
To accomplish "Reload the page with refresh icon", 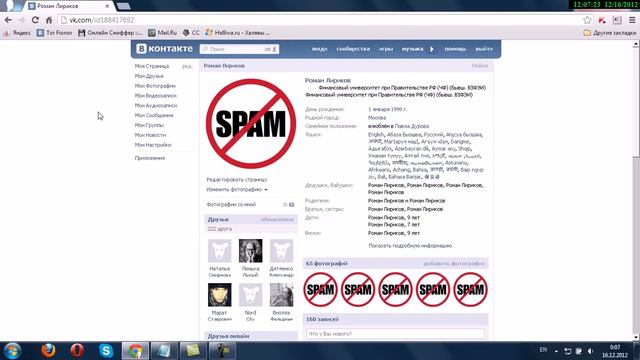I will click(35, 20).
